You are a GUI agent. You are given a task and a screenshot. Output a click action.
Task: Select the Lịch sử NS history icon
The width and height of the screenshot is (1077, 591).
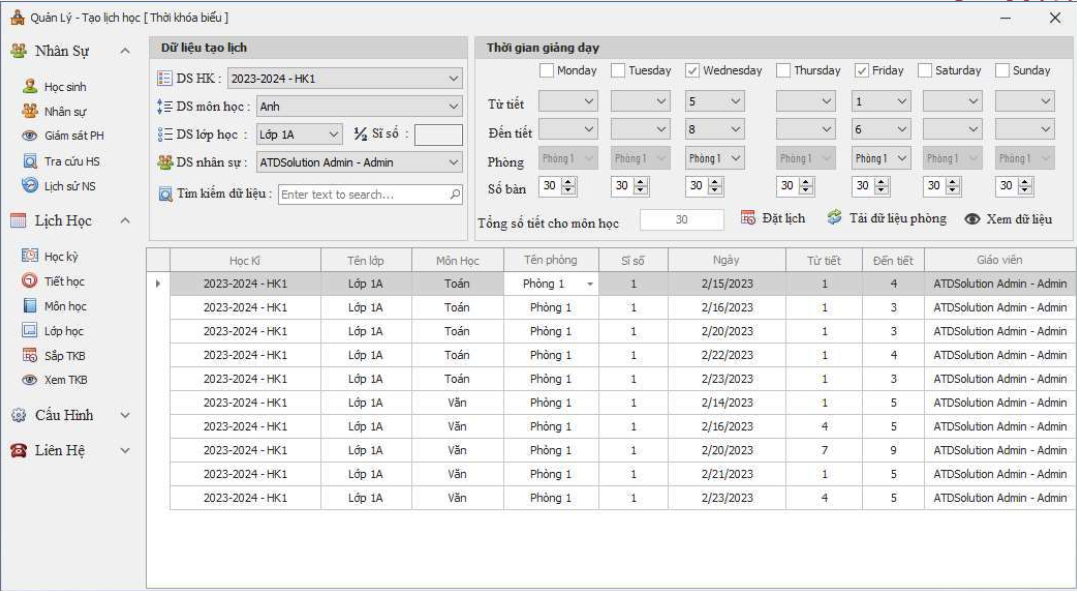tap(30, 186)
